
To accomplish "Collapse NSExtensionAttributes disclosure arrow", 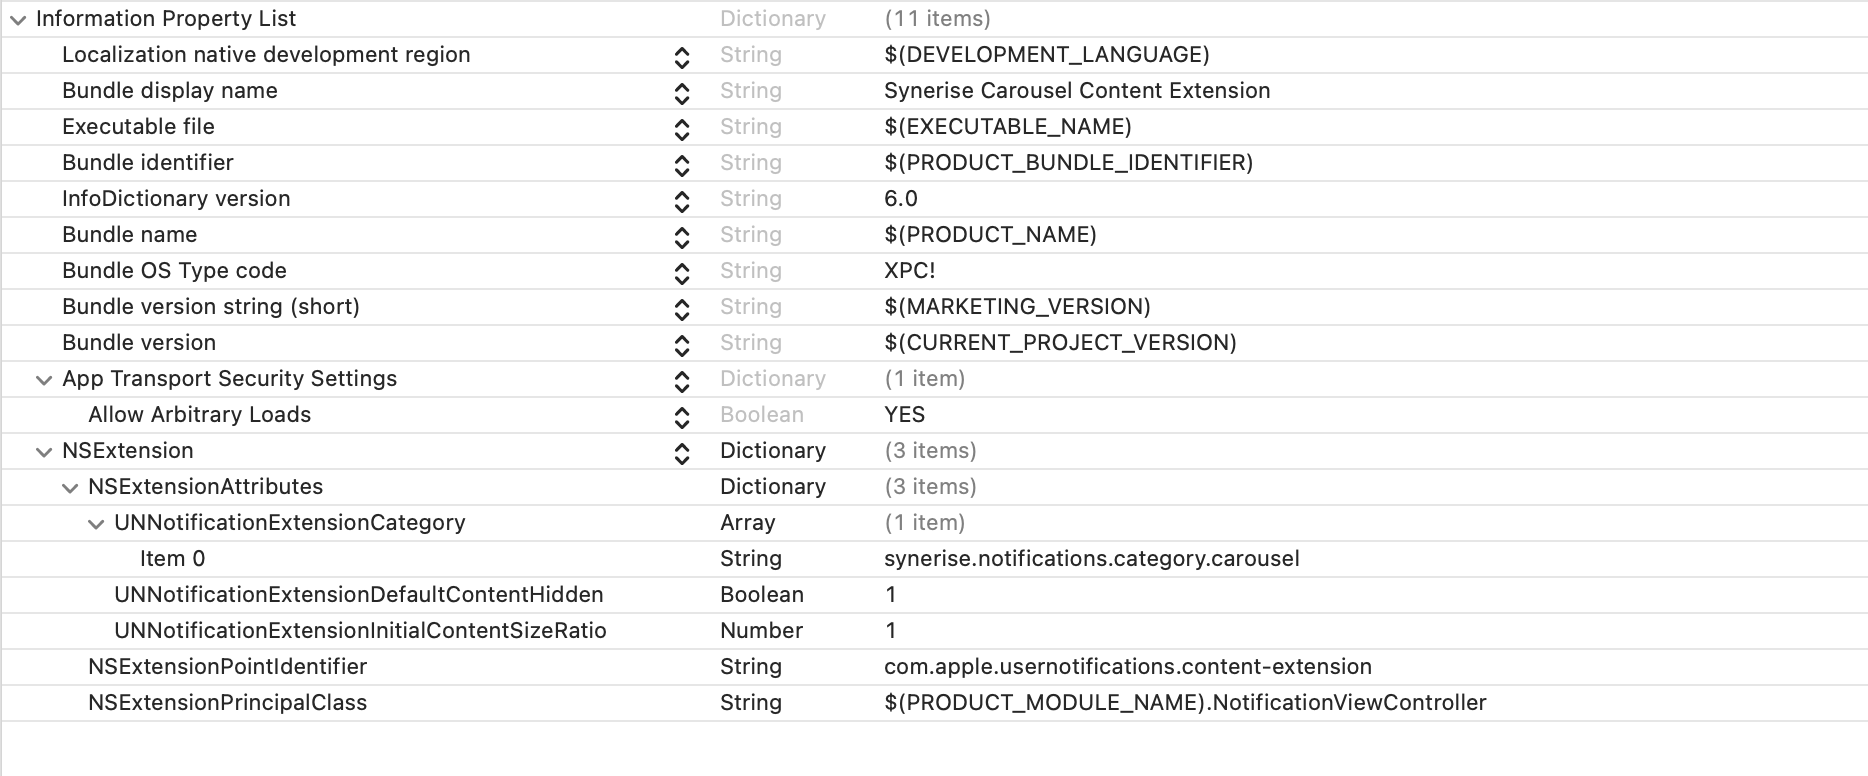I will [x=70, y=488].
